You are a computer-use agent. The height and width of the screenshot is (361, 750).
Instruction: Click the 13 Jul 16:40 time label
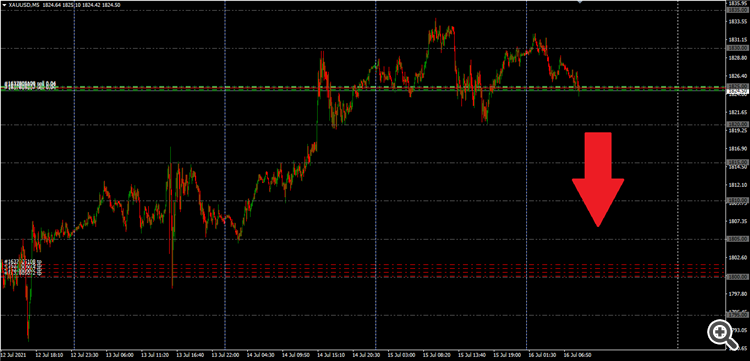[190, 356]
